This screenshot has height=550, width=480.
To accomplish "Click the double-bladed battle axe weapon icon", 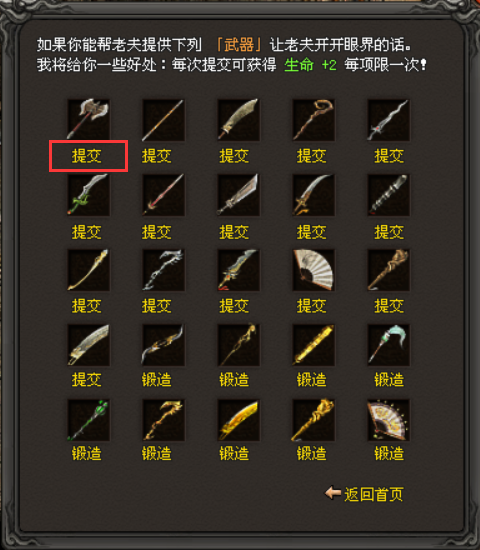I will [88, 120].
